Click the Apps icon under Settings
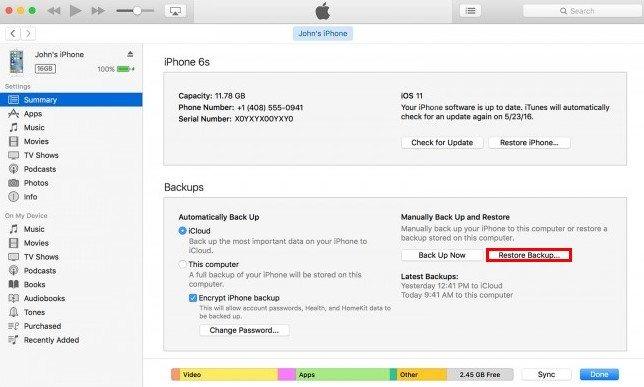Viewport: 644px width, 387px height. [14, 113]
